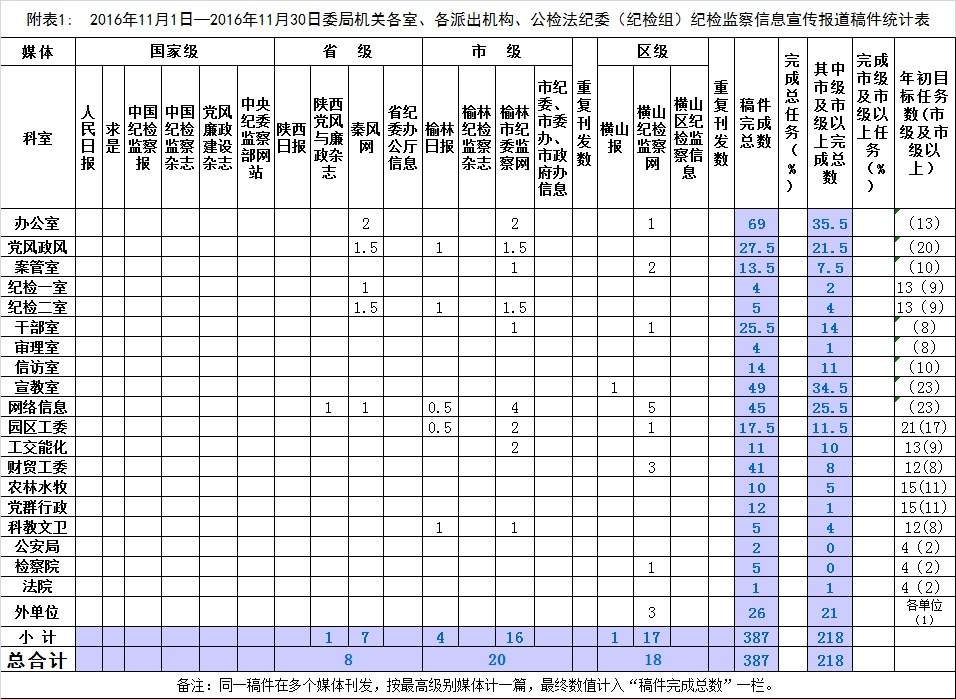Click the 完成总任务(%) column header
956x699 pixels.
pos(793,123)
